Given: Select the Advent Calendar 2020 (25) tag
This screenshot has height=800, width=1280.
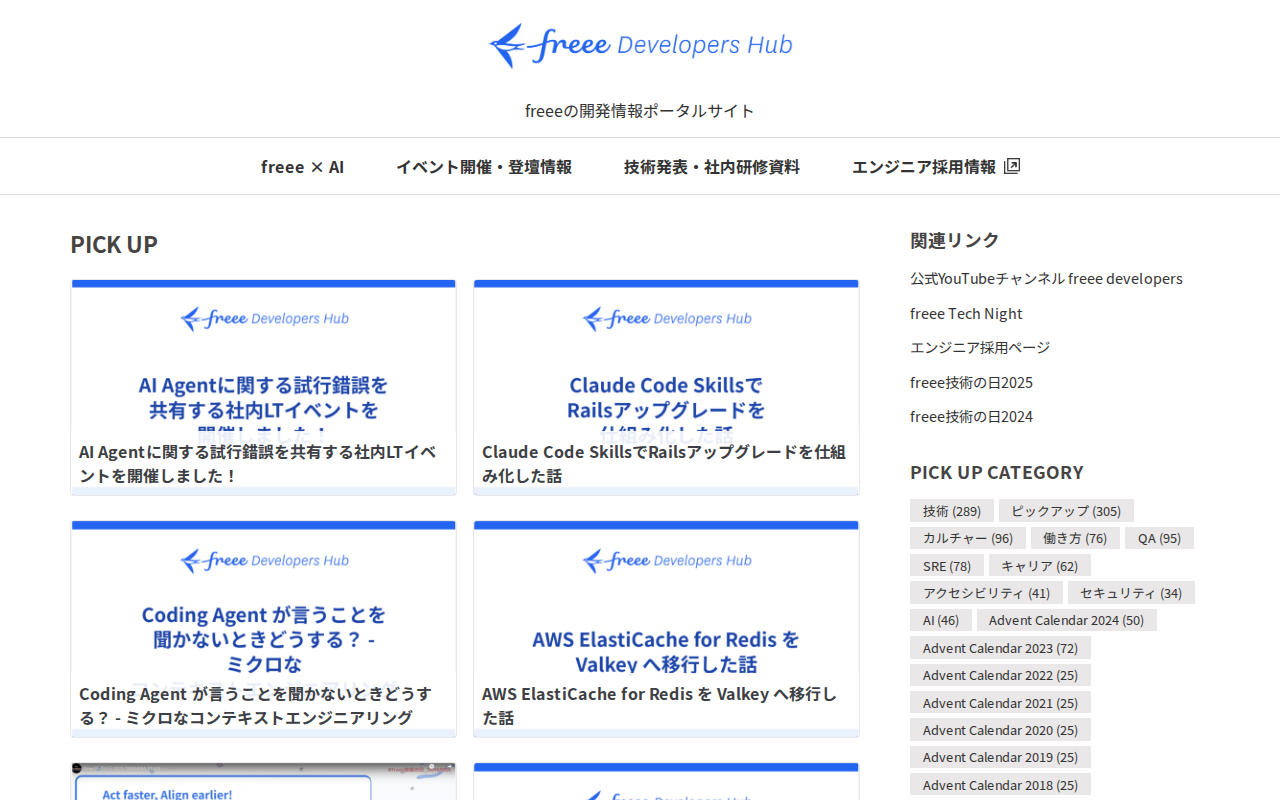Looking at the screenshot, I should (1000, 730).
